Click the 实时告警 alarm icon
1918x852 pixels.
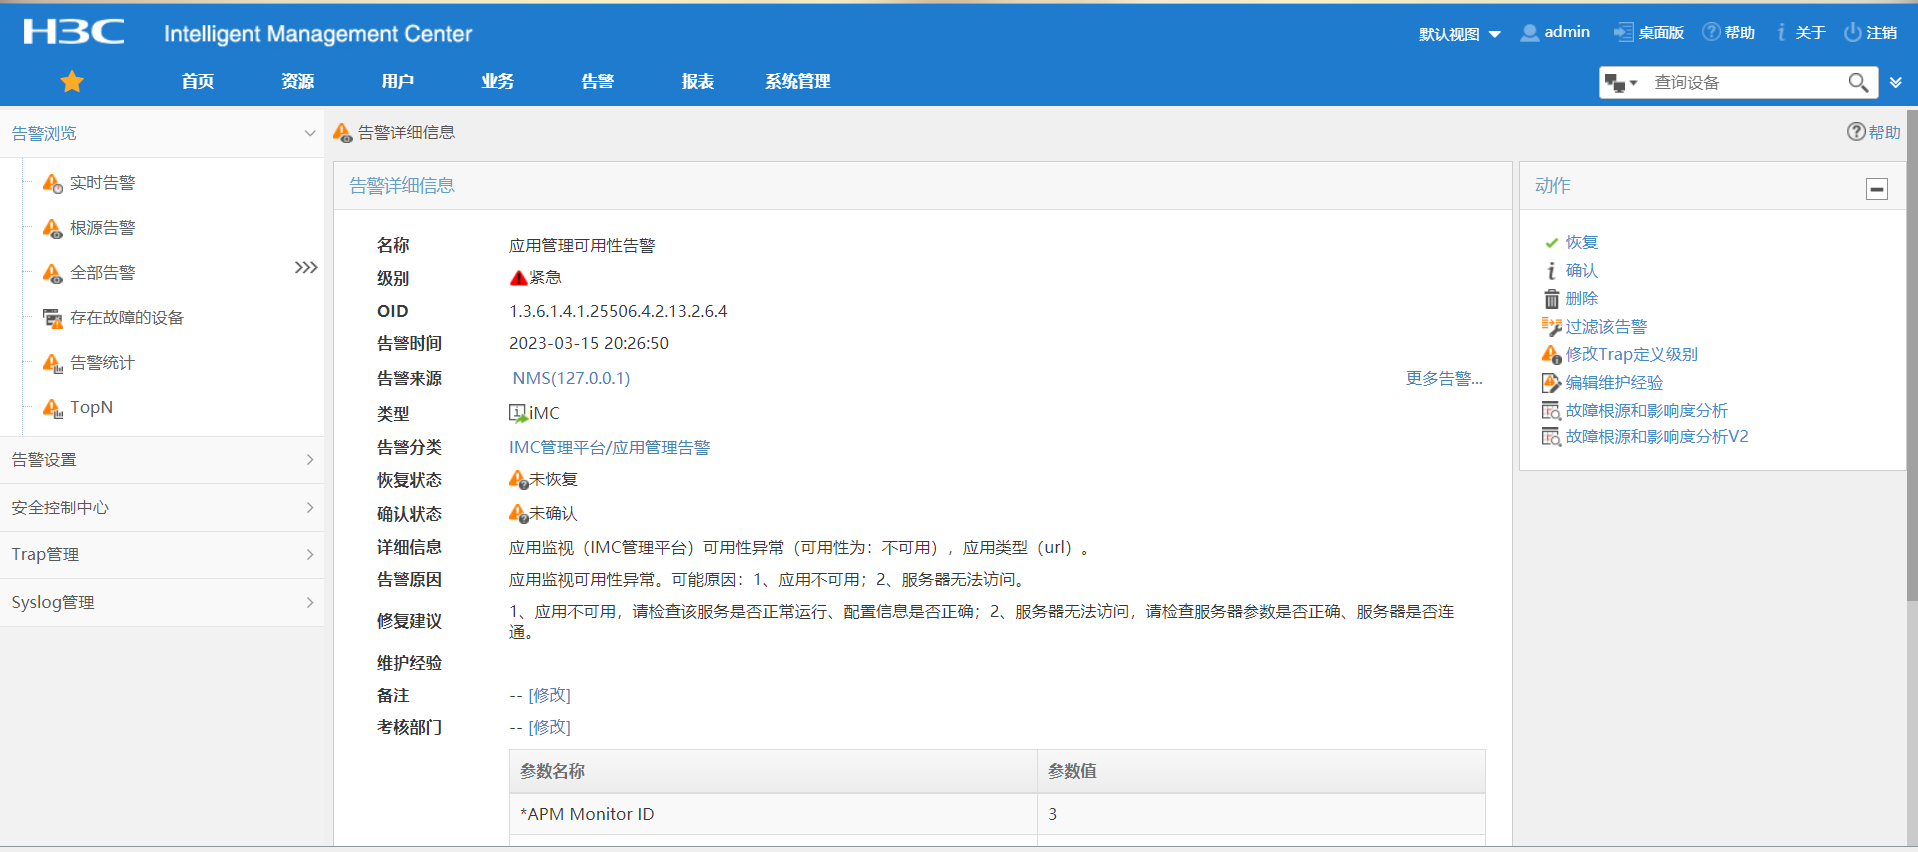click(x=53, y=183)
